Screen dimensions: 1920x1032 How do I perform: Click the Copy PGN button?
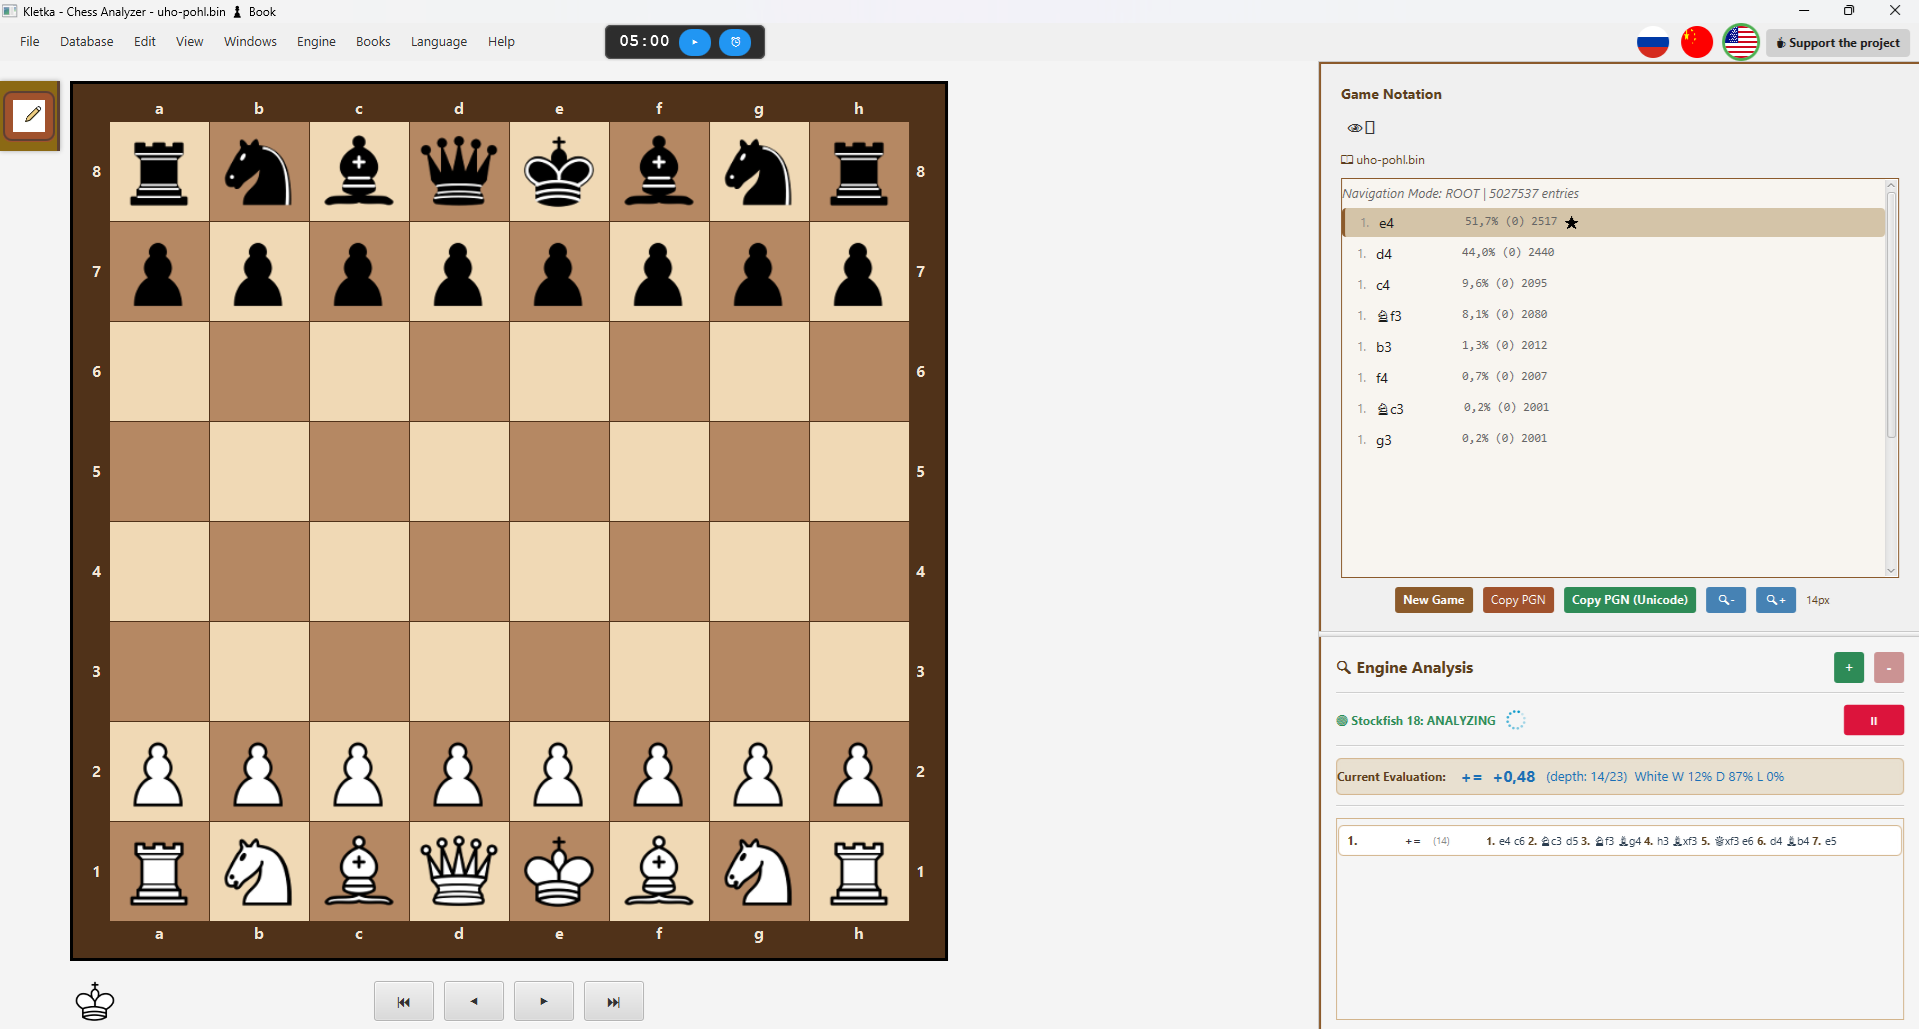pyautogui.click(x=1518, y=600)
